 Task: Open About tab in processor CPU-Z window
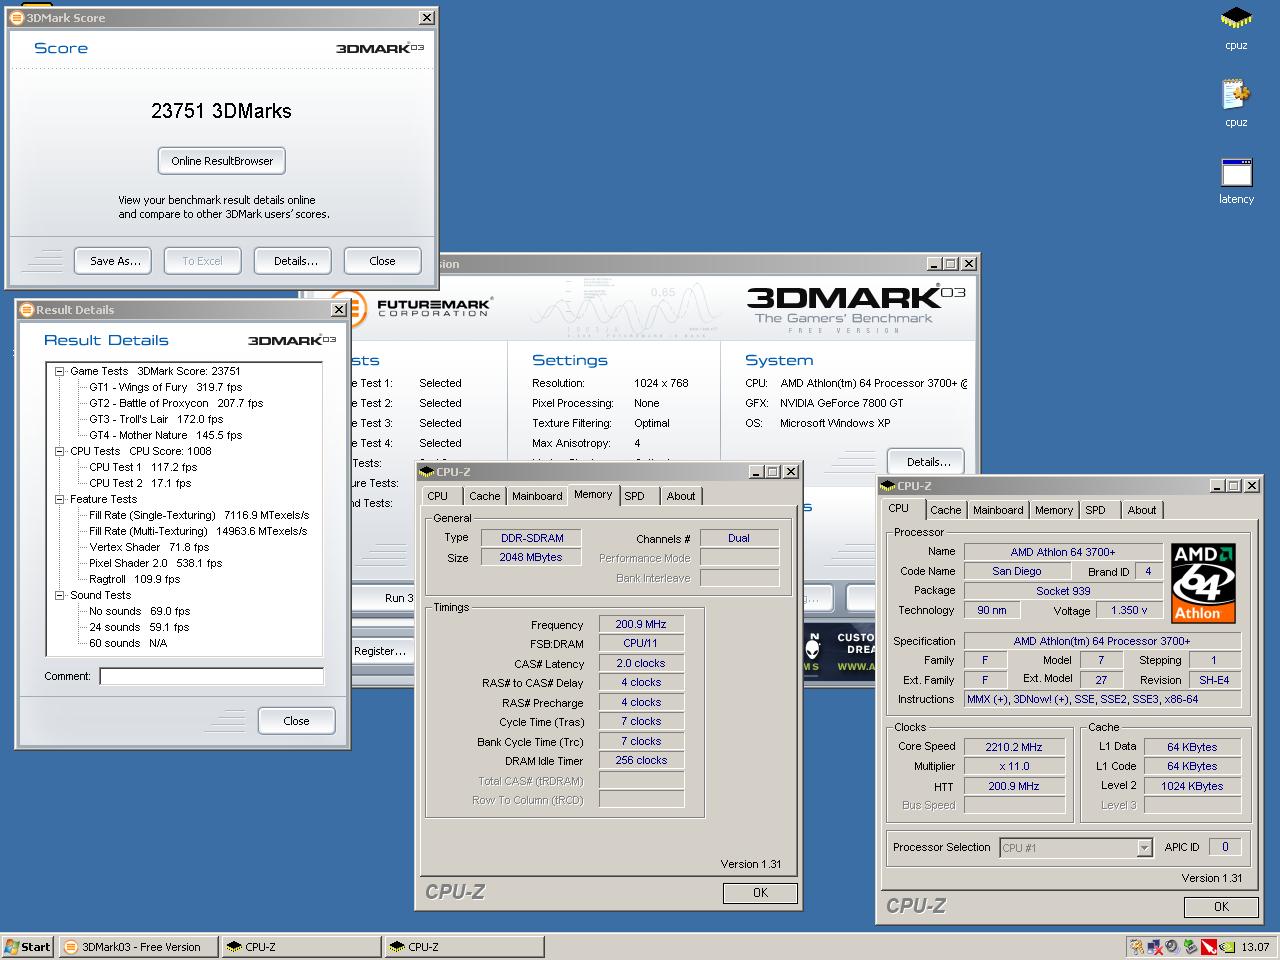pyautogui.click(x=1142, y=510)
